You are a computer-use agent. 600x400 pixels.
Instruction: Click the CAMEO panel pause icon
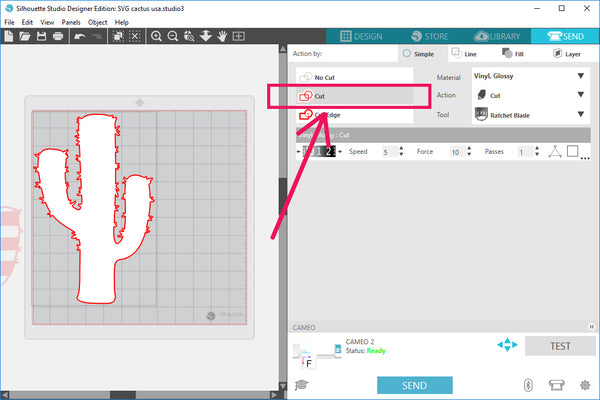(x=592, y=327)
